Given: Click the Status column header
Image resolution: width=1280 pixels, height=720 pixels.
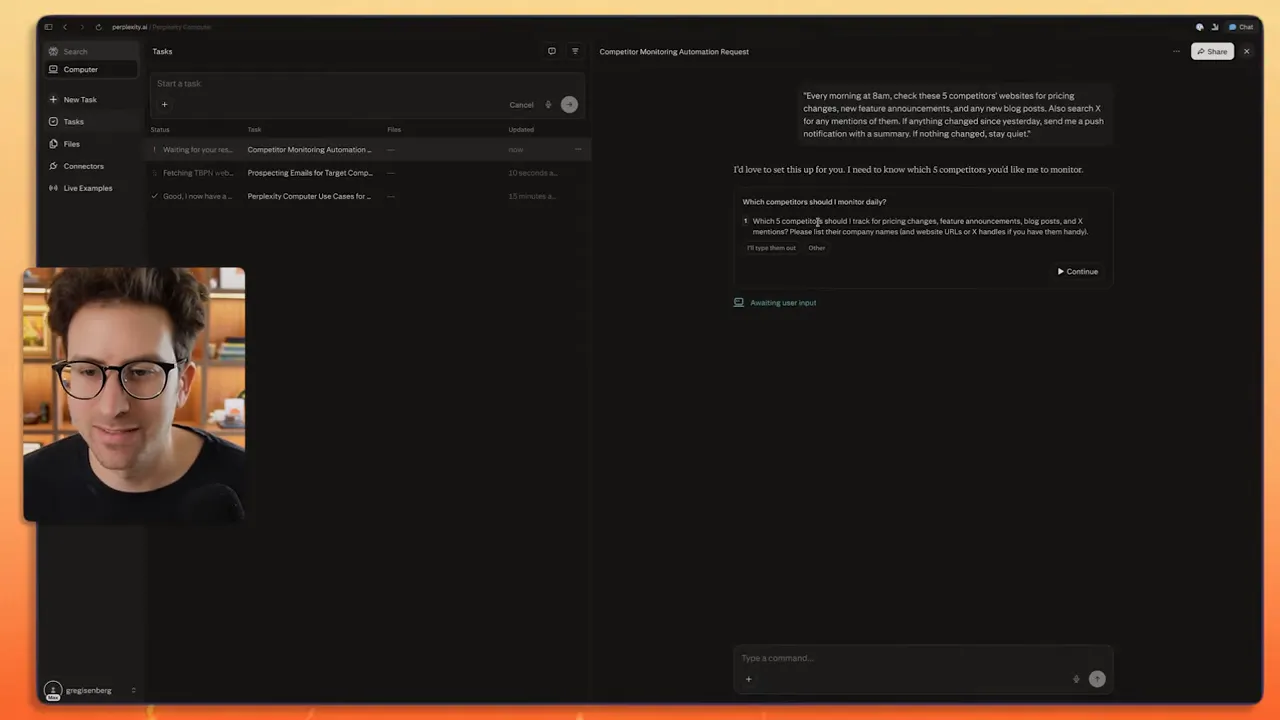Looking at the screenshot, I should point(160,130).
